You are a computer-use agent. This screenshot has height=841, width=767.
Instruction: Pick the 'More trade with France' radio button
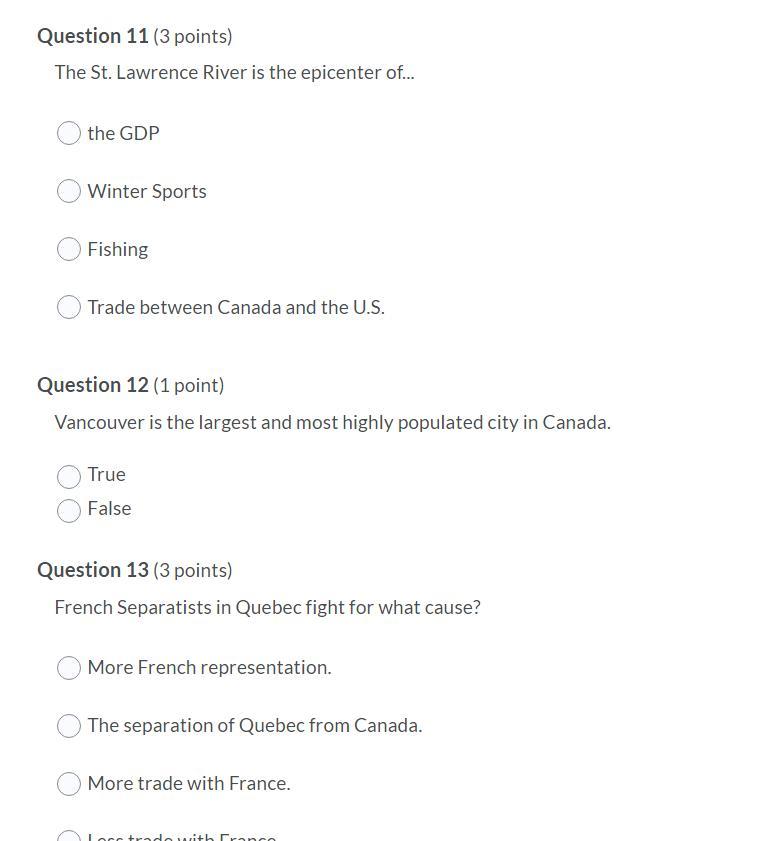point(69,784)
